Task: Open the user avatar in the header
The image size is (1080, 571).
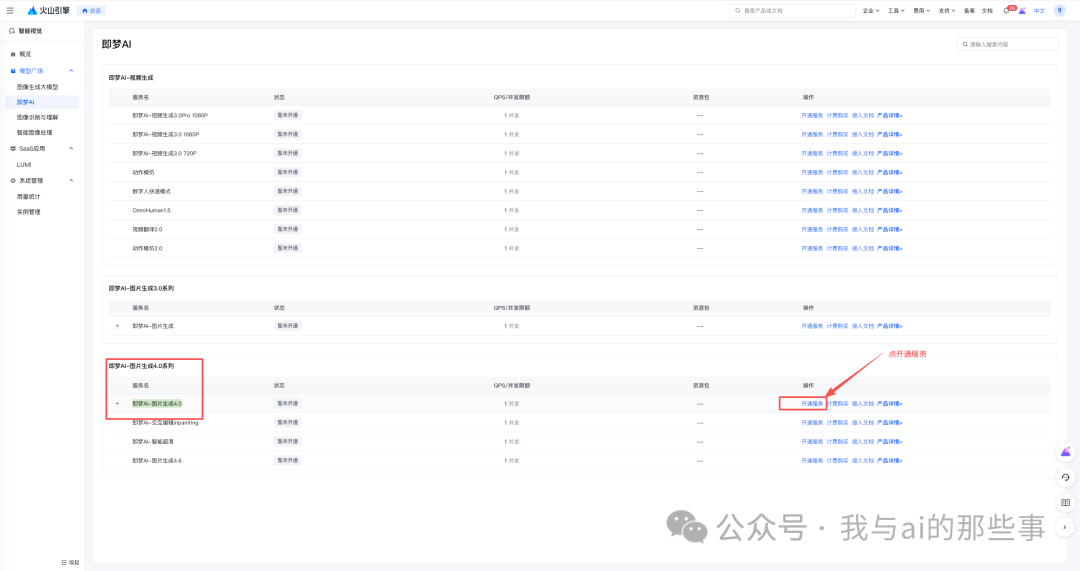Action: 1060,10
